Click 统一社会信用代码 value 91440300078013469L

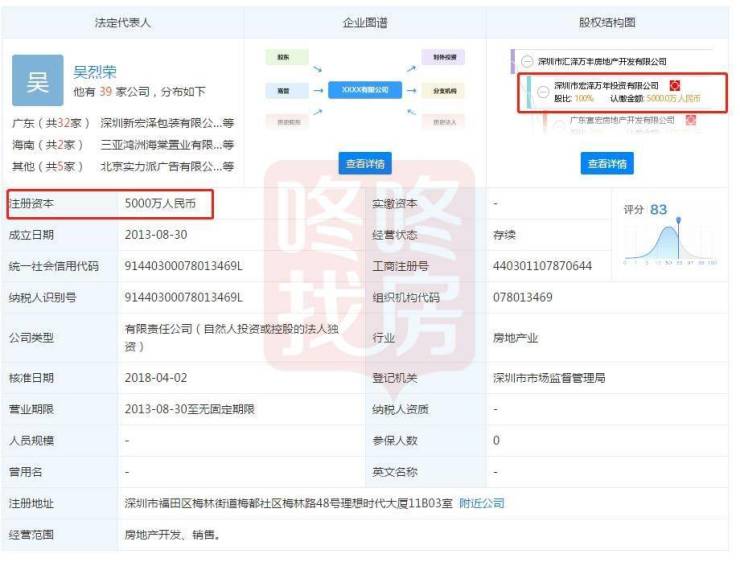point(184,266)
